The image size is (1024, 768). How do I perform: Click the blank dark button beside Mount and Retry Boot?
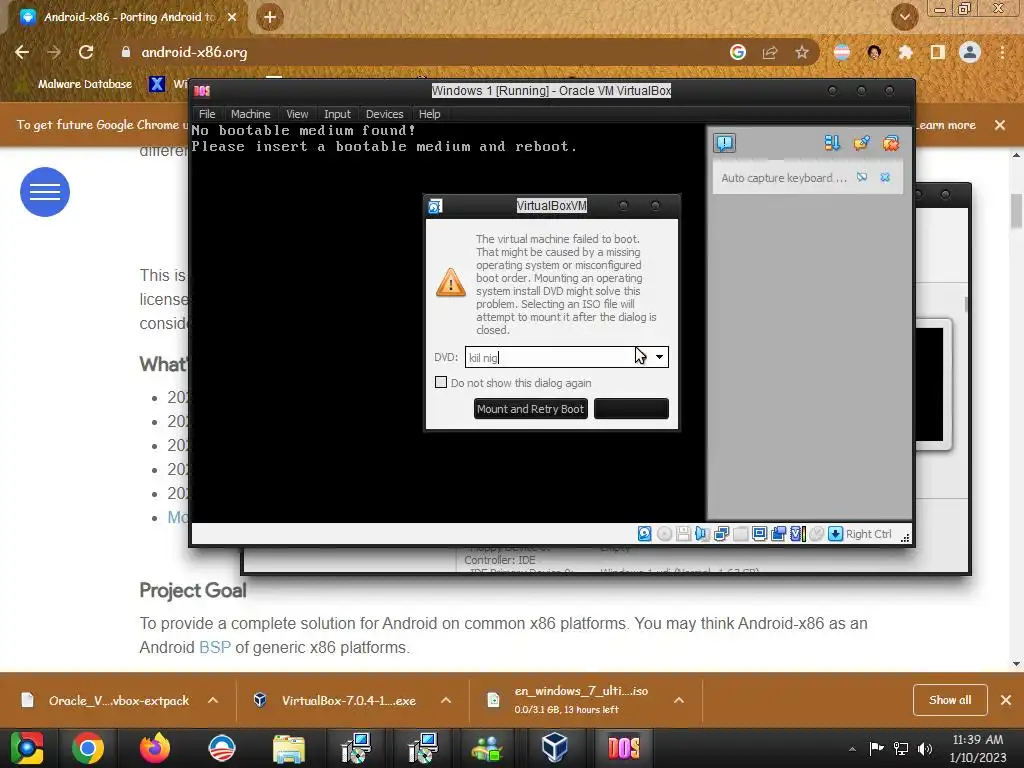[x=631, y=409]
